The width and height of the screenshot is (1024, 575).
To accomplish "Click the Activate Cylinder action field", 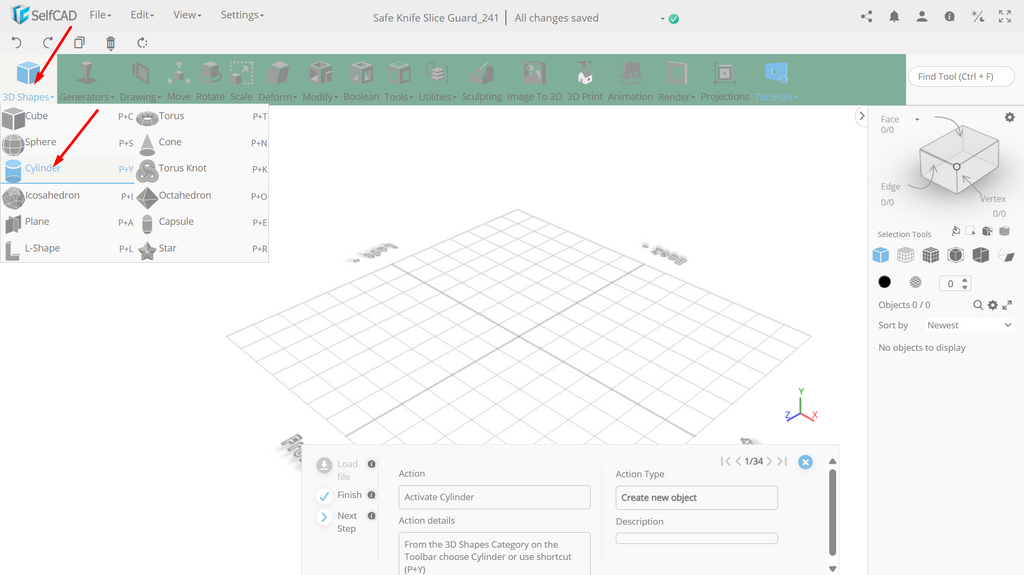I will tap(494, 497).
